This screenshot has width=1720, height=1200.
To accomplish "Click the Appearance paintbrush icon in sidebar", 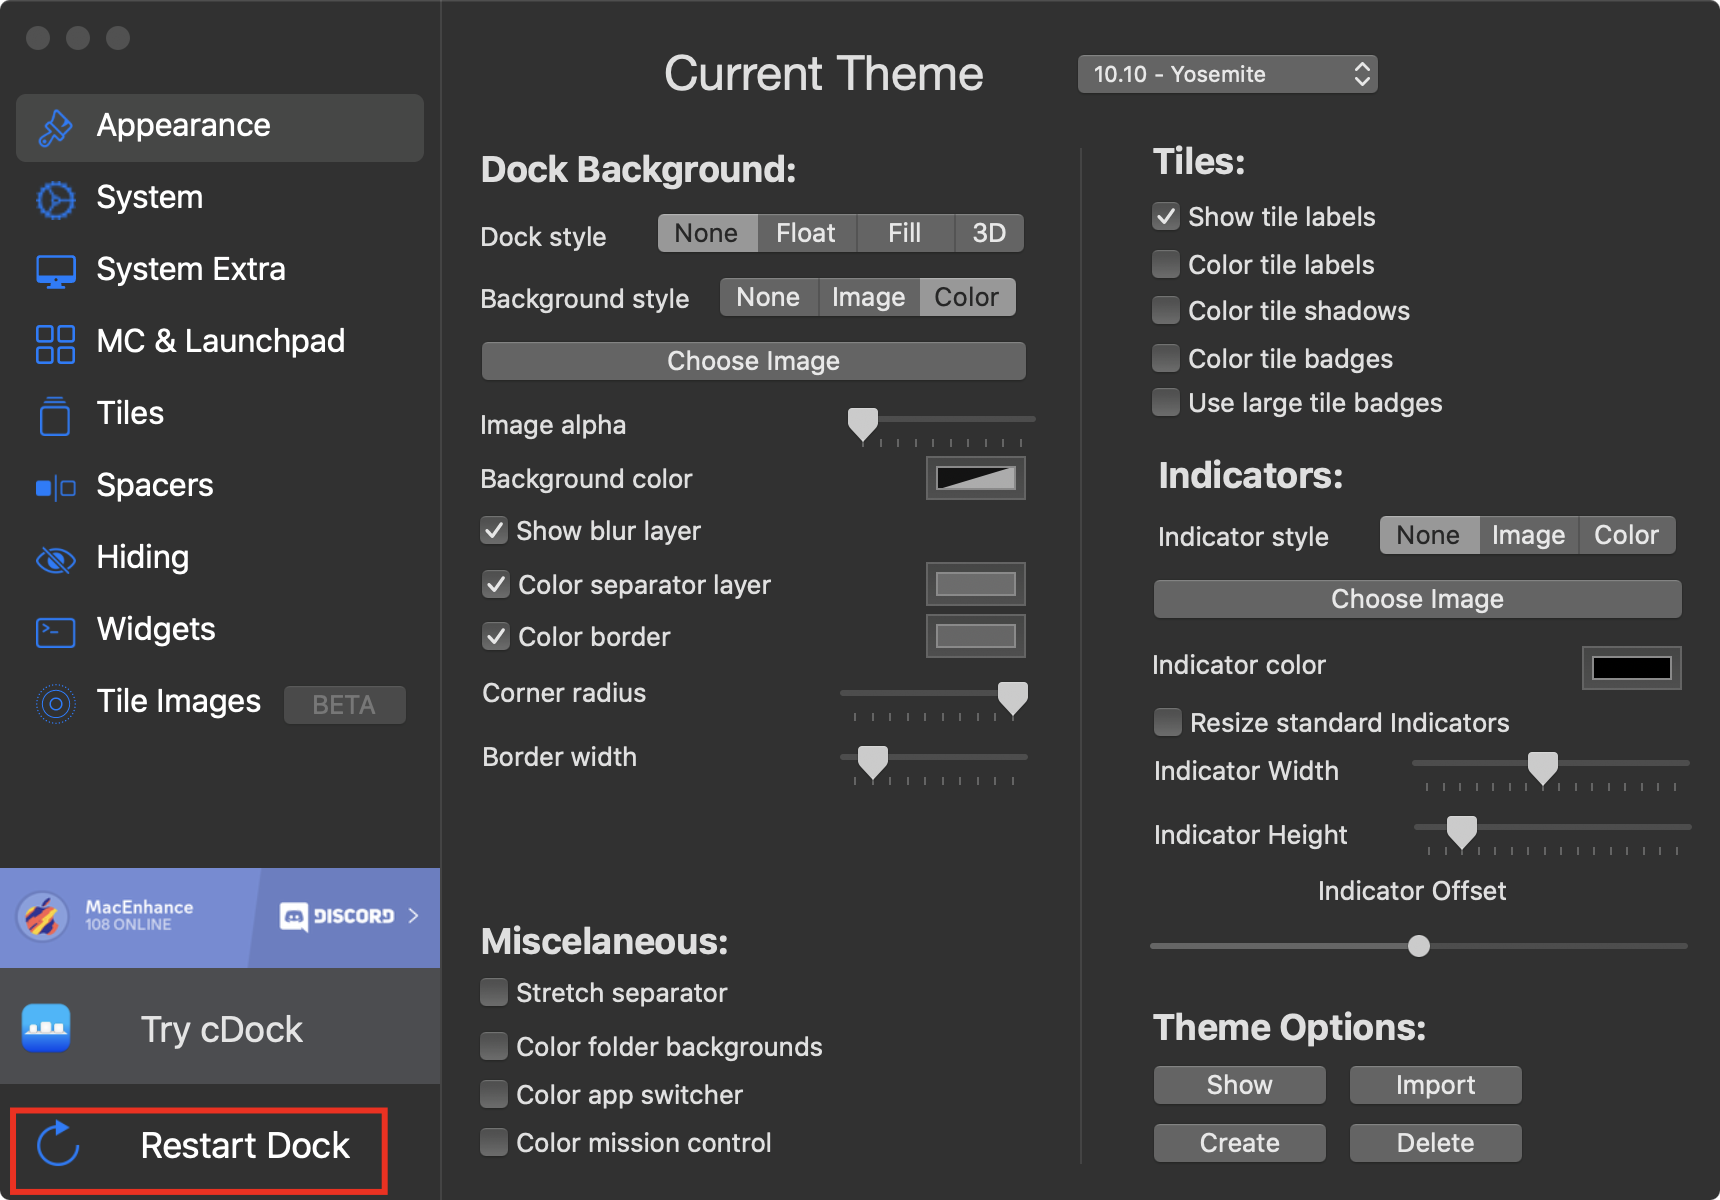I will 55,127.
